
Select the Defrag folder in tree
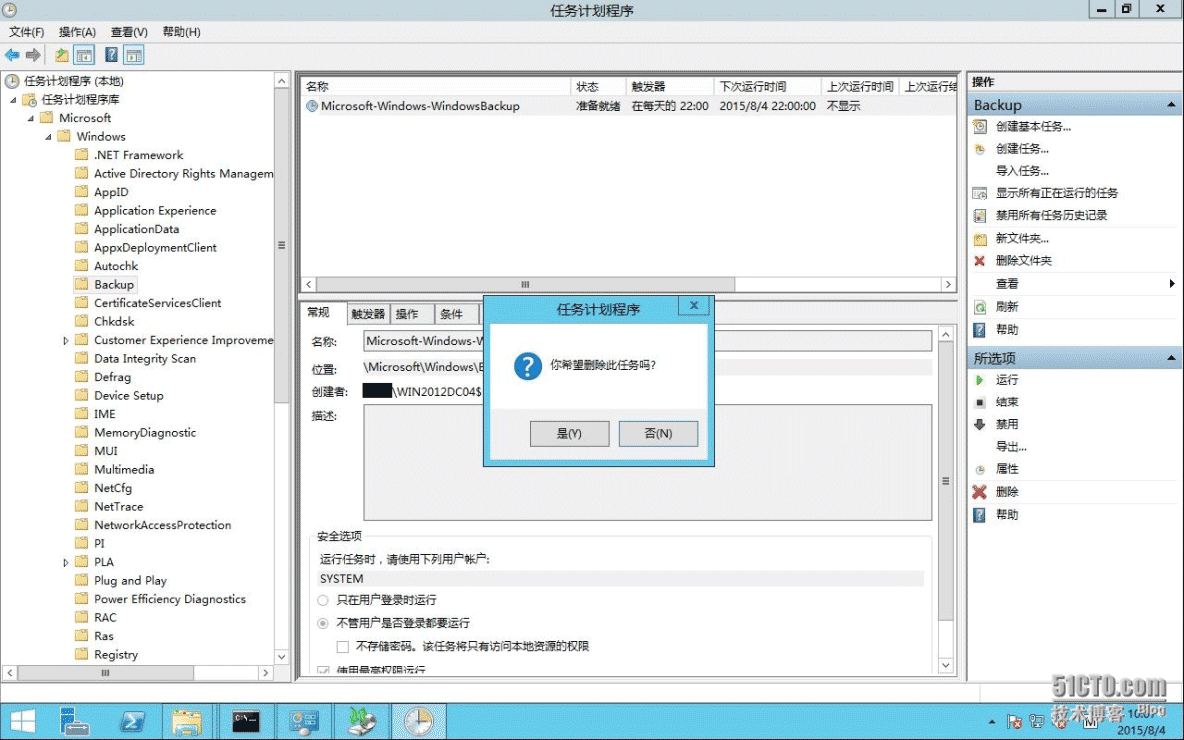[x=113, y=378]
